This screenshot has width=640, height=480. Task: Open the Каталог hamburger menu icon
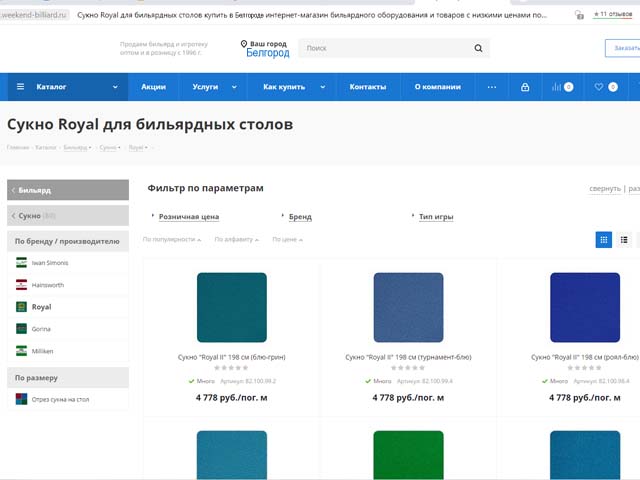(x=20, y=87)
